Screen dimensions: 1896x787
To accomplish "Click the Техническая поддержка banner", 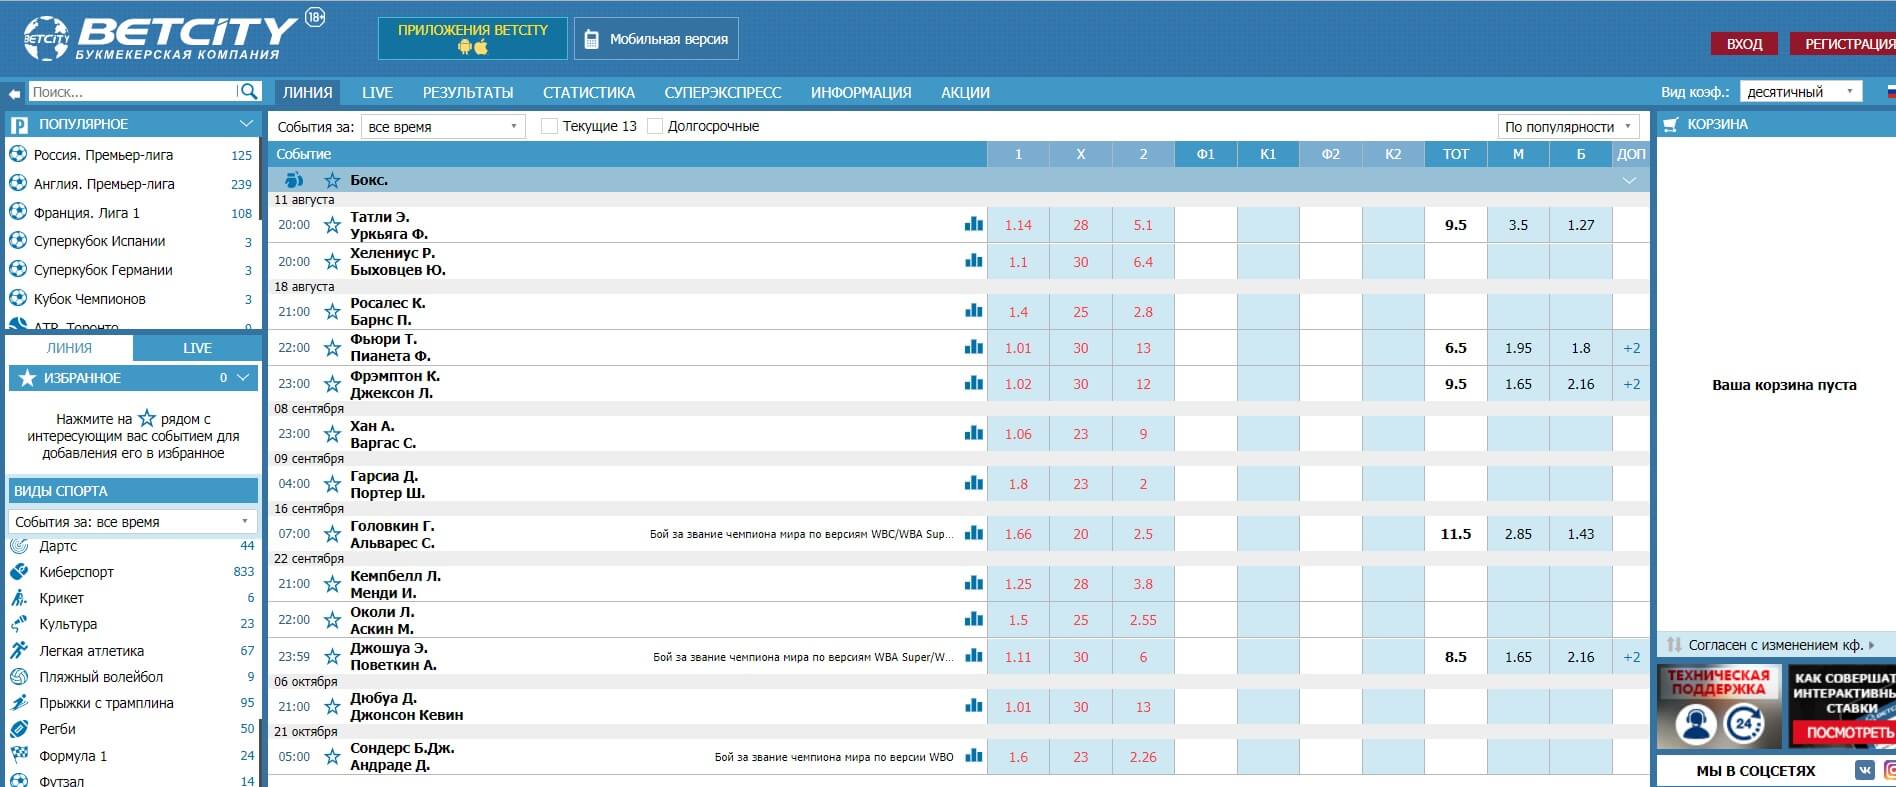I will click(1719, 707).
